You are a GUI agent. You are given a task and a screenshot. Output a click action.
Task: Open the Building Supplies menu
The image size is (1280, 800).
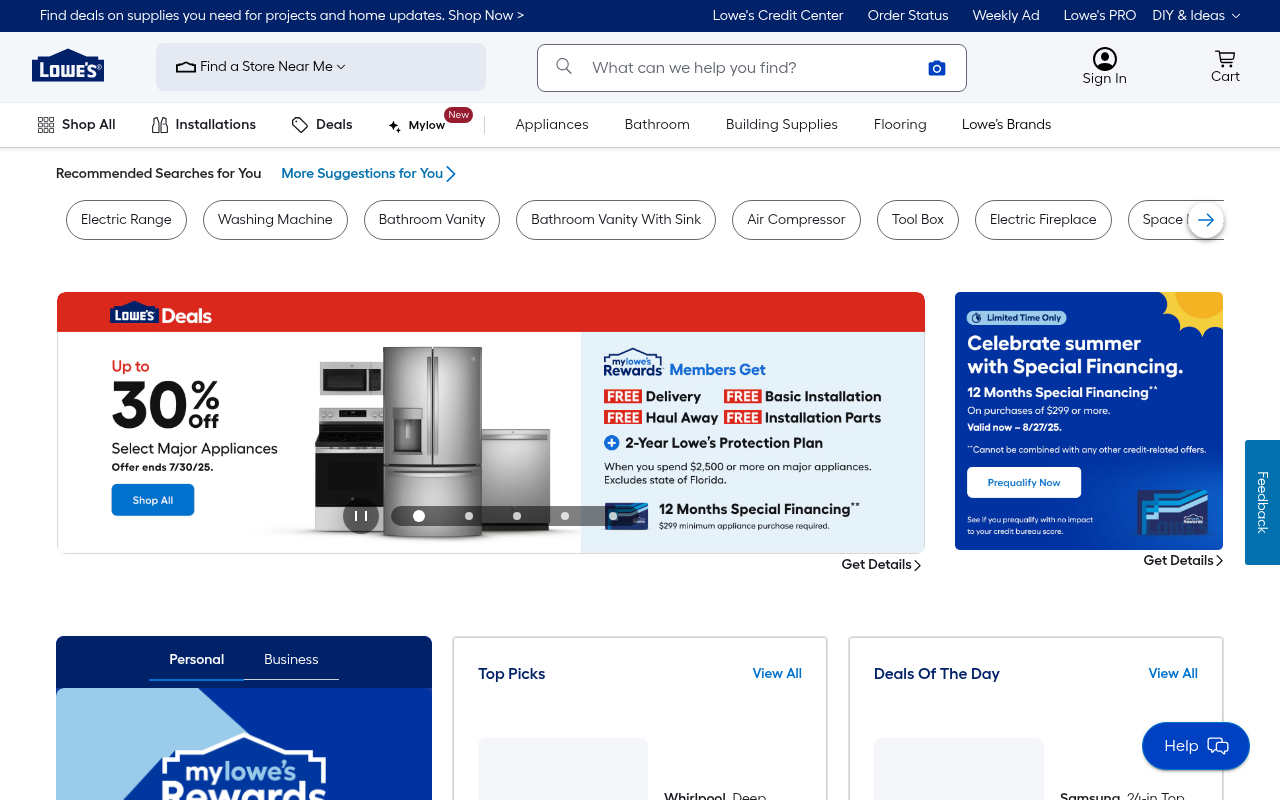pyautogui.click(x=782, y=125)
